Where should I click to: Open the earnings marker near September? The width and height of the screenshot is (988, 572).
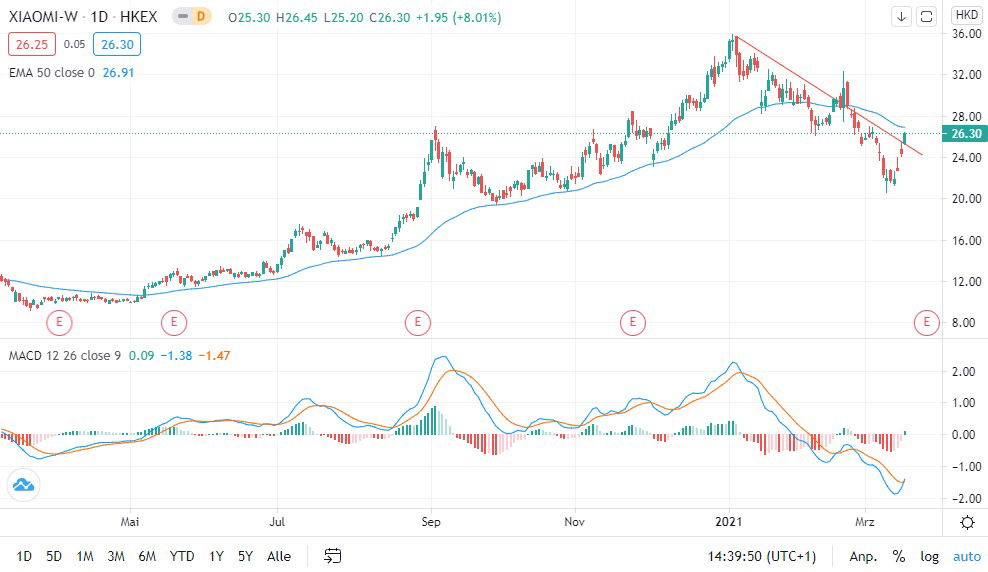pyautogui.click(x=417, y=322)
